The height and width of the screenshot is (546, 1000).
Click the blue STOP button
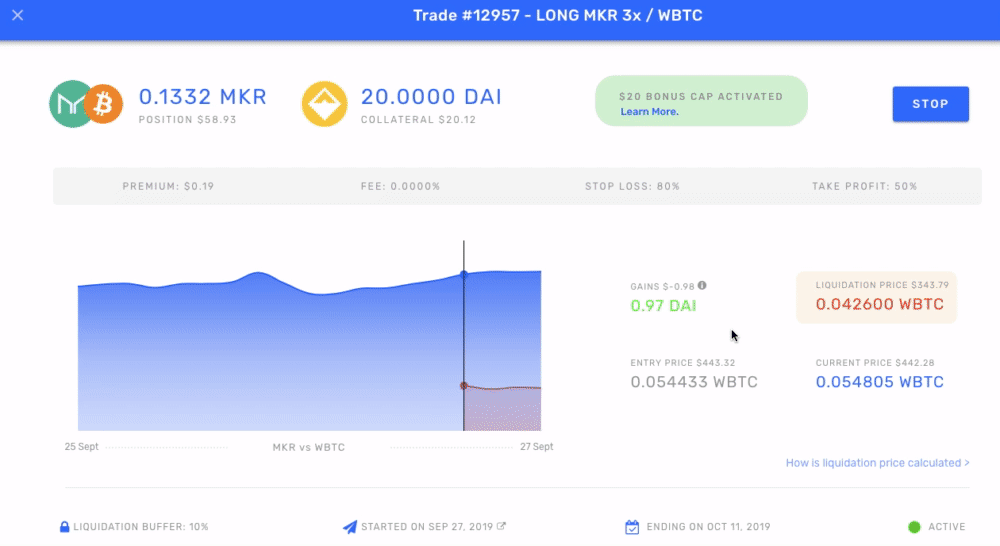point(930,104)
